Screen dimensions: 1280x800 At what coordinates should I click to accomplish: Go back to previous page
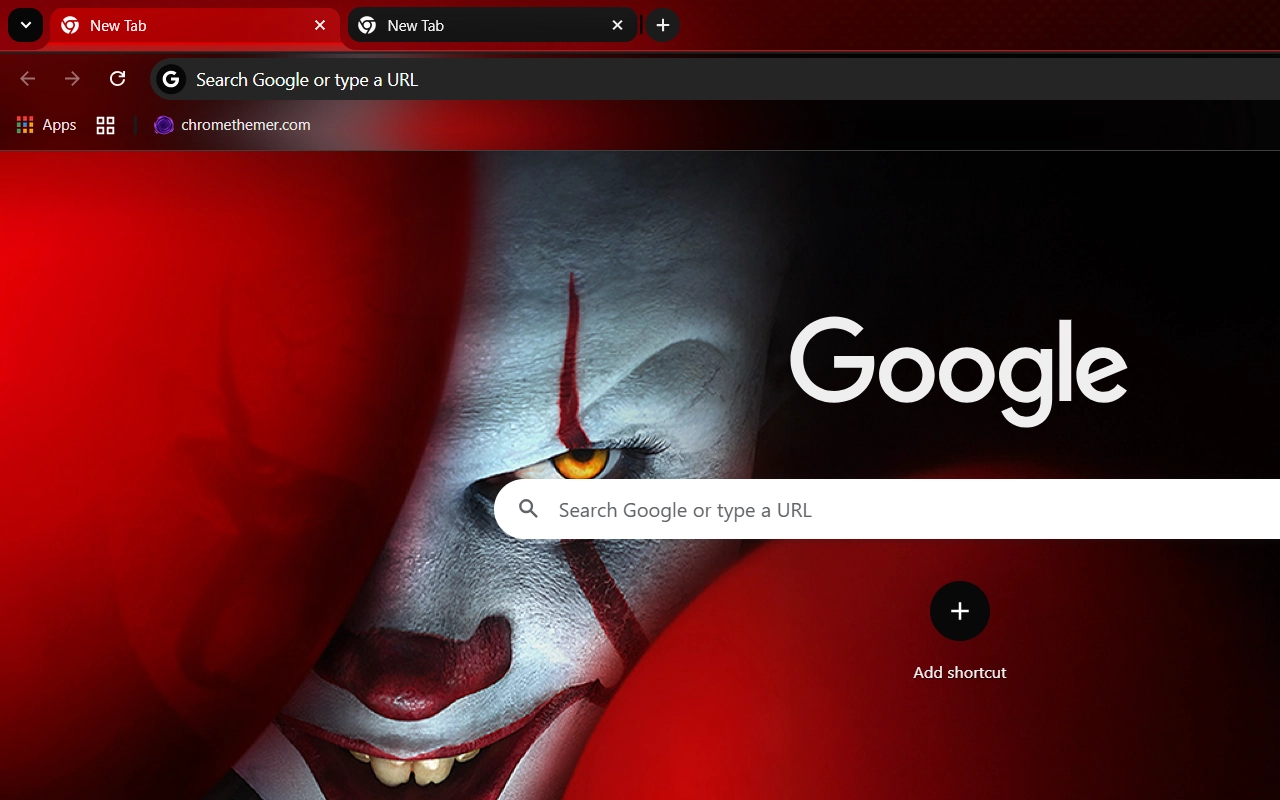[28, 79]
